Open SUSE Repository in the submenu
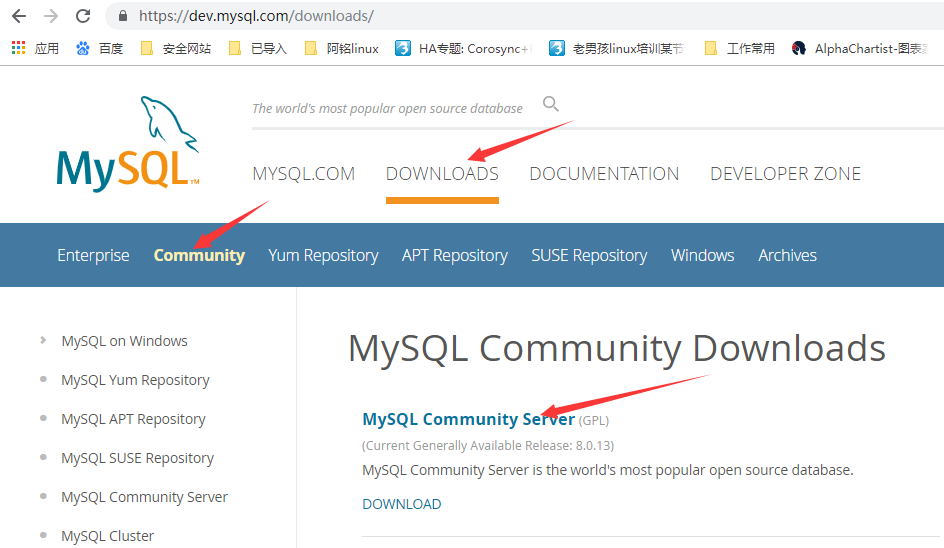Screen dimensions: 944x548 [x=589, y=255]
